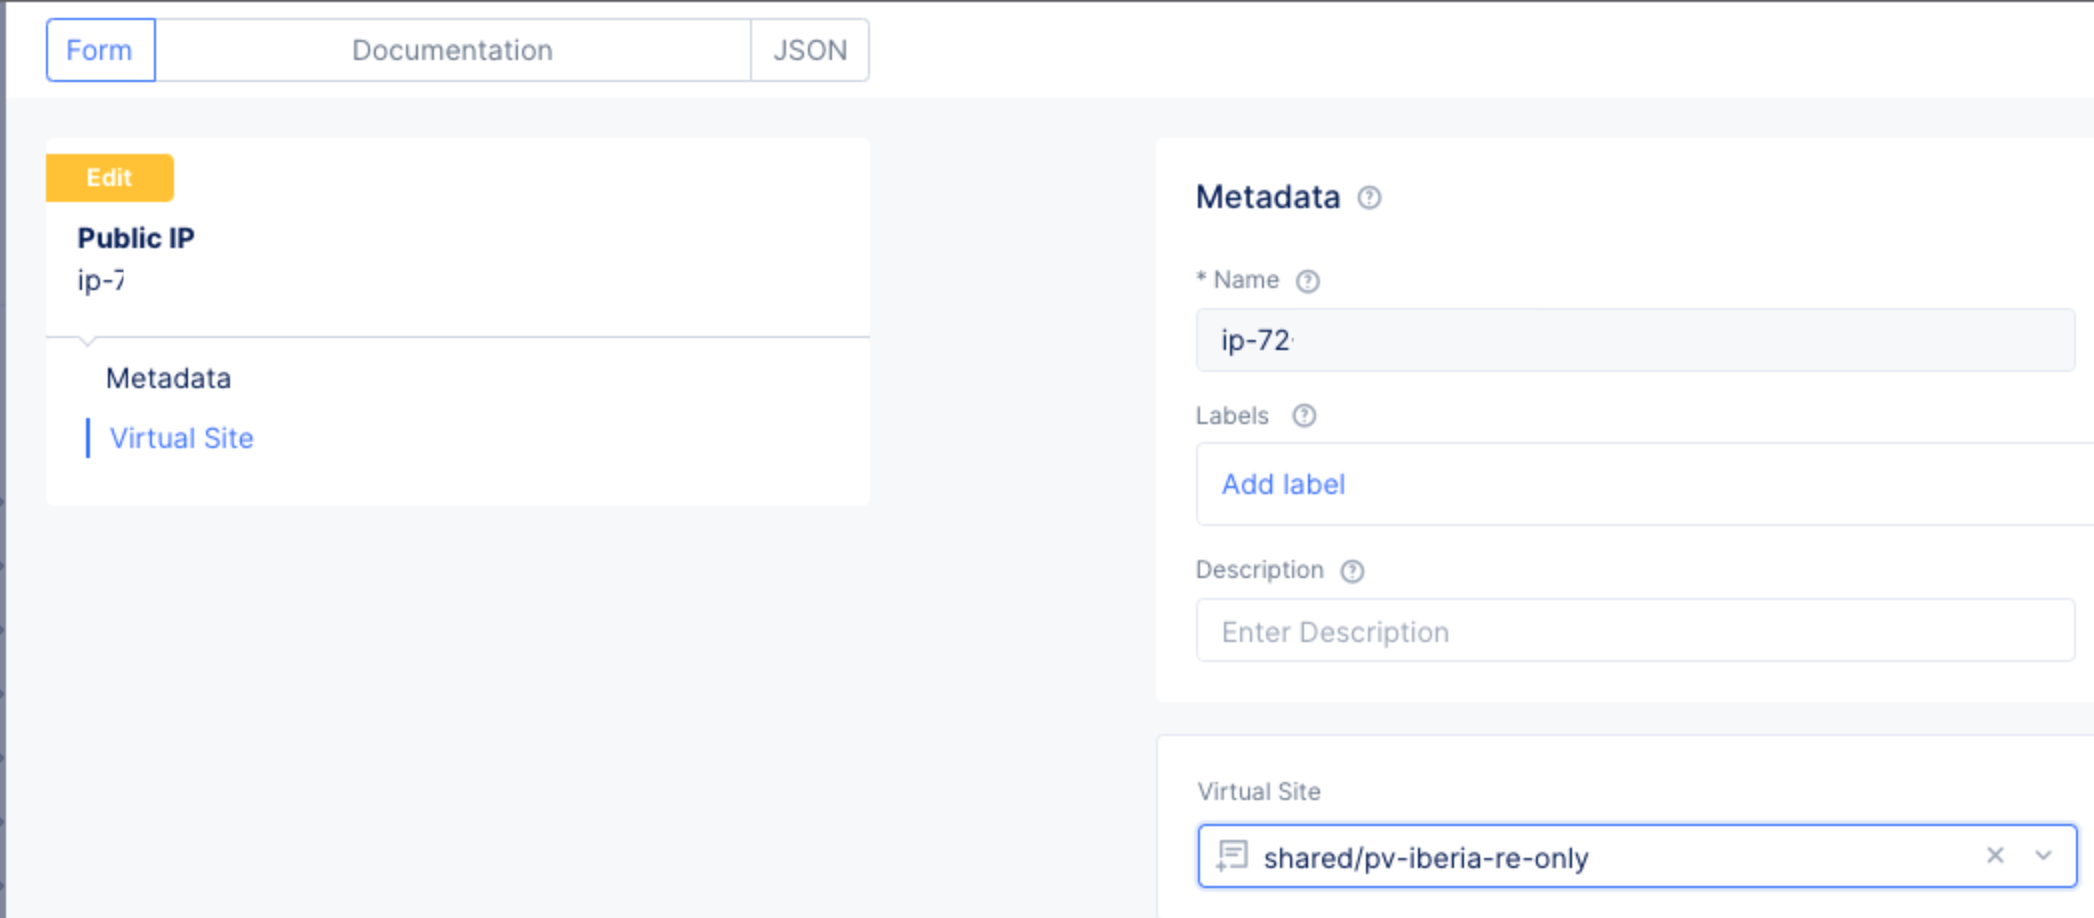Expand the Virtual Site dropdown chevron

[2043, 855]
